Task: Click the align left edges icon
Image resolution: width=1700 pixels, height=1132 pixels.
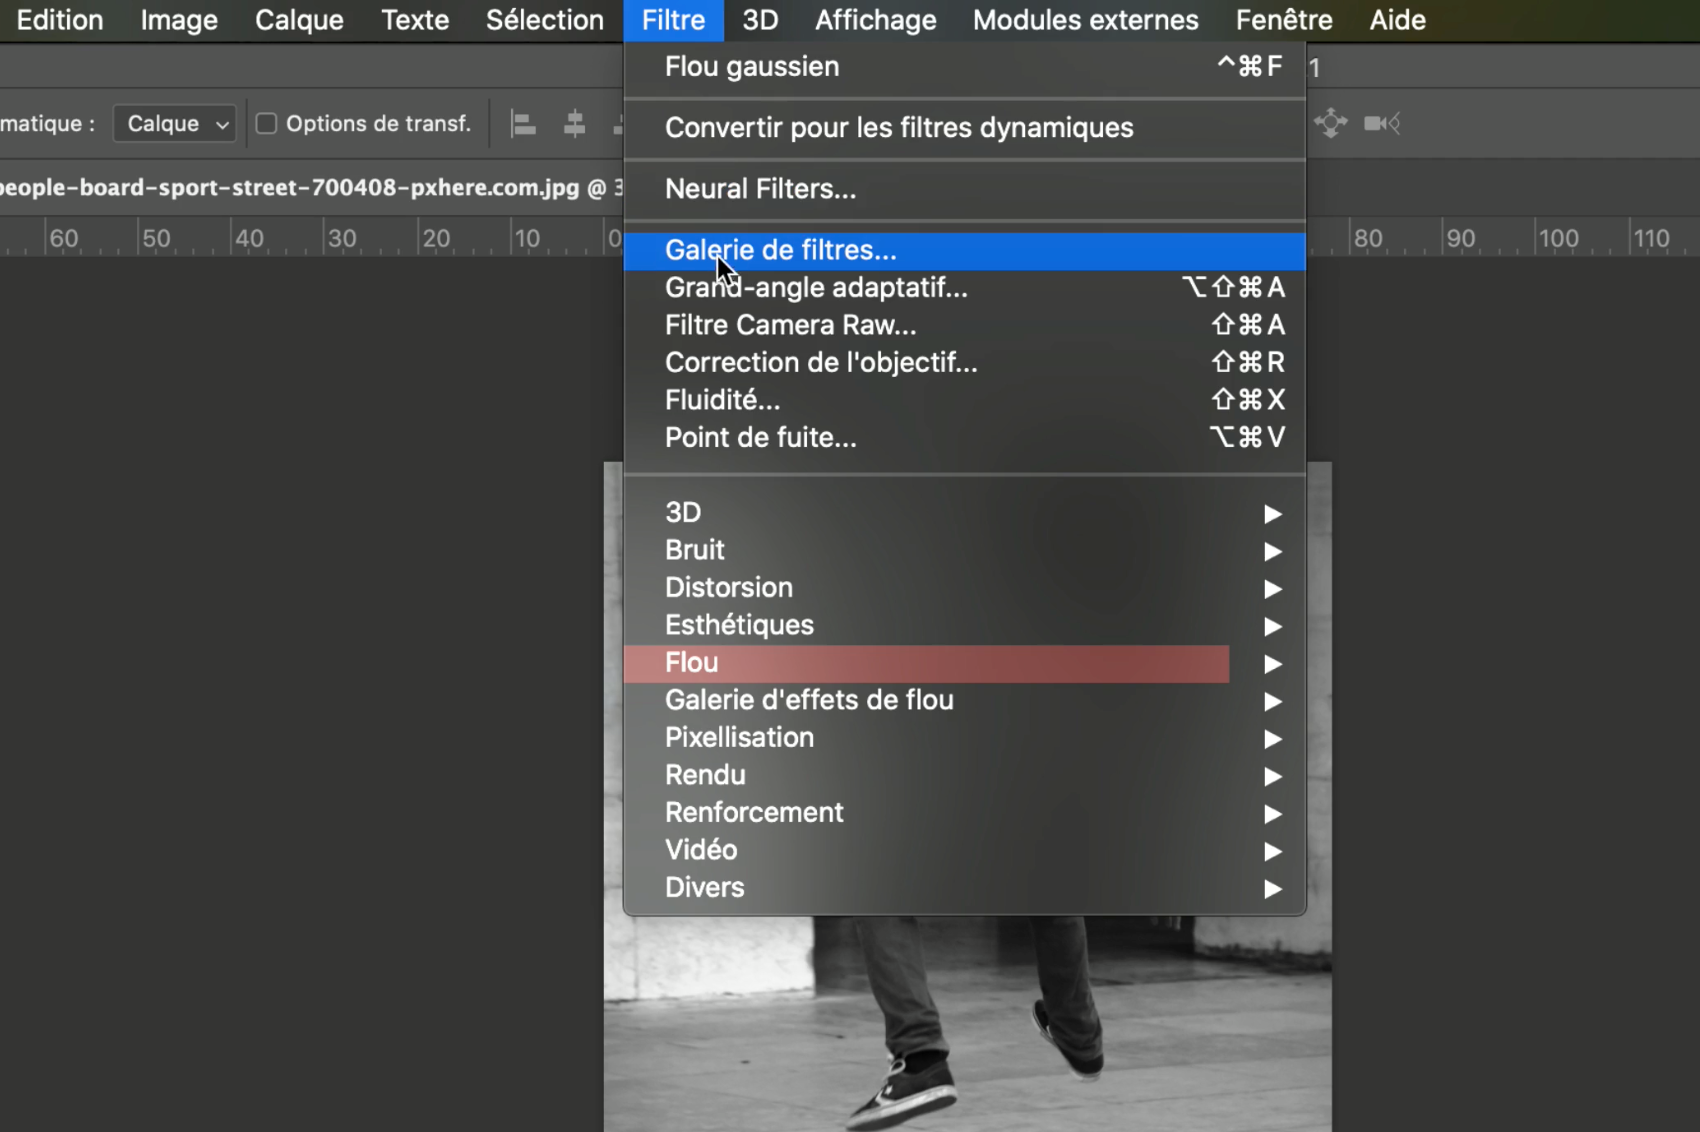Action: [523, 124]
